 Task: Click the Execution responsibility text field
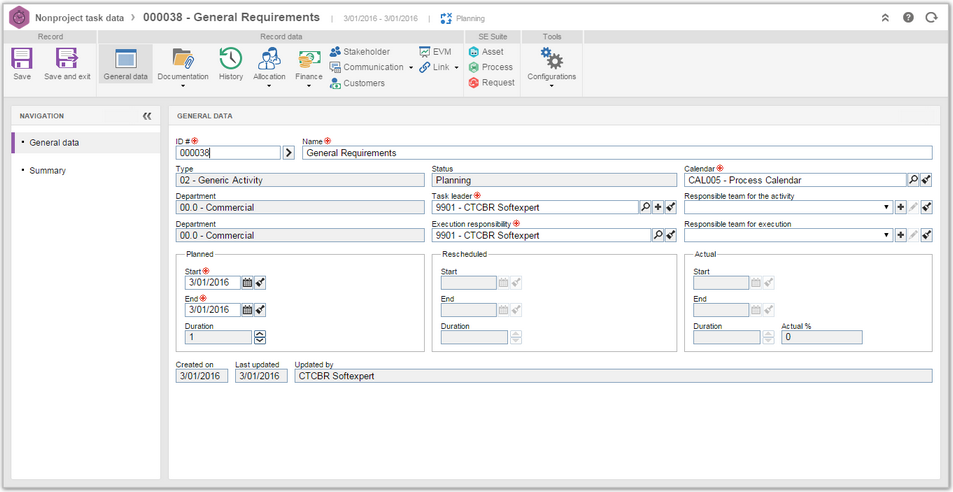[x=541, y=234]
